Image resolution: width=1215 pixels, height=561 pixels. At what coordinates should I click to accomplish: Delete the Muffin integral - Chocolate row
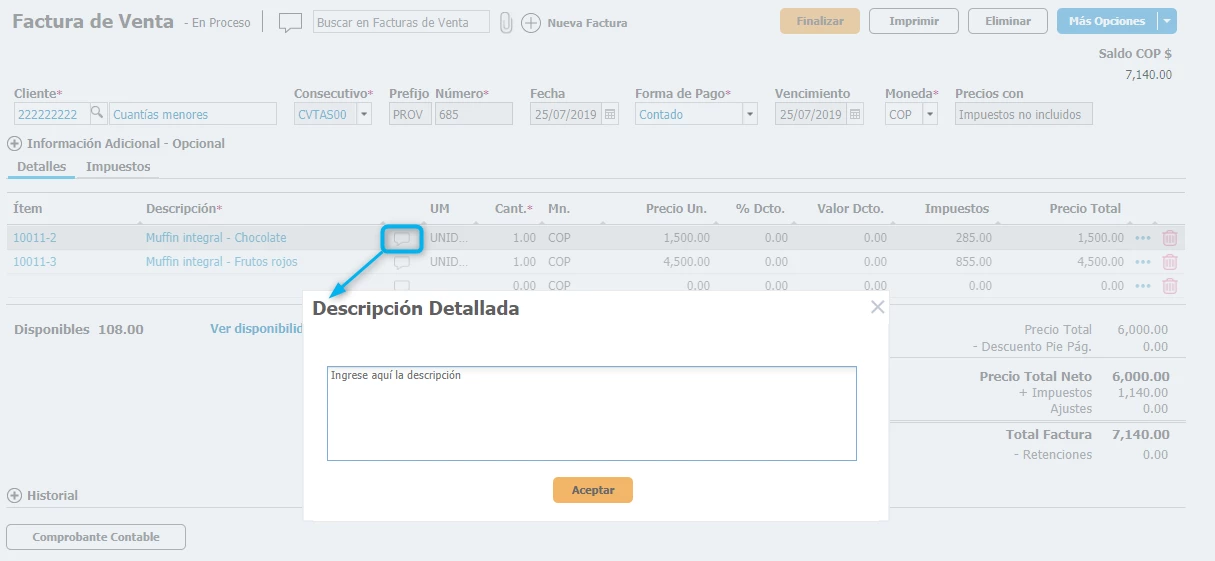tap(1169, 238)
